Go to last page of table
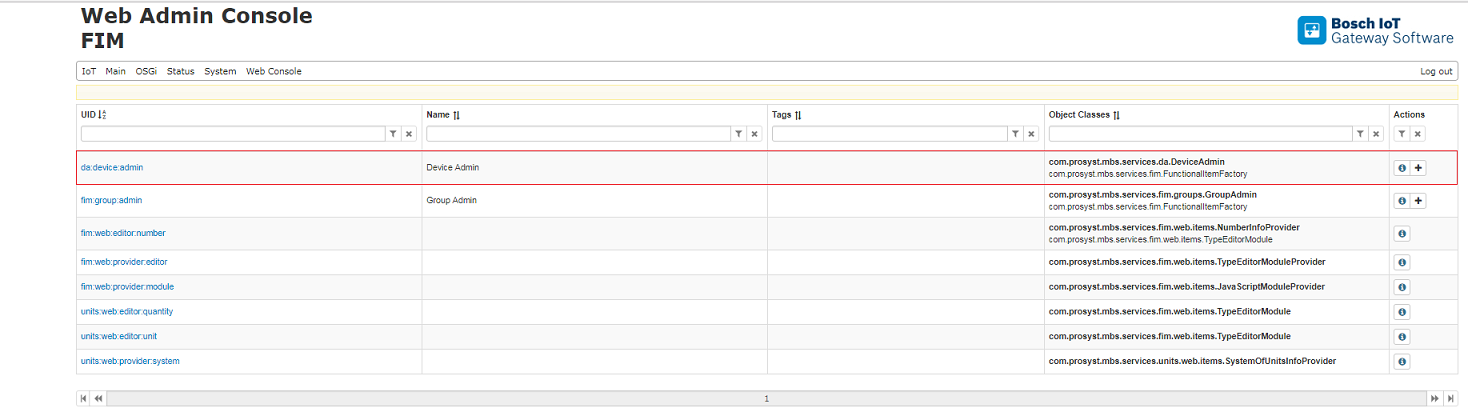The width and height of the screenshot is (1468, 408). pos(1450,398)
